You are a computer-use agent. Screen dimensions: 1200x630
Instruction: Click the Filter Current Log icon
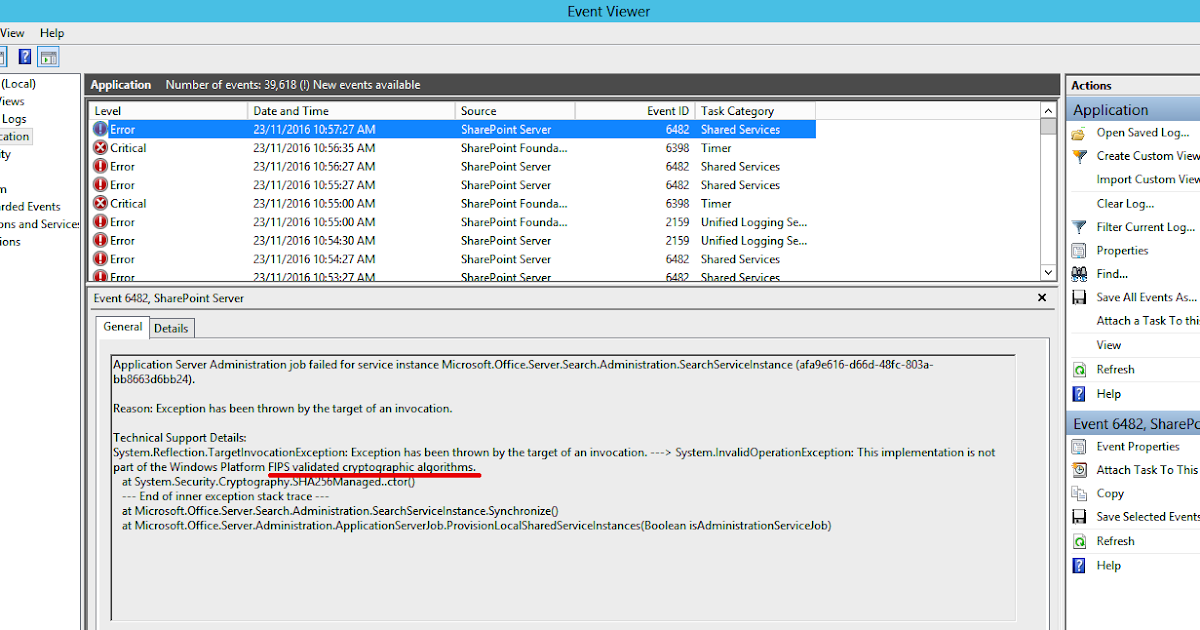[x=1079, y=227]
